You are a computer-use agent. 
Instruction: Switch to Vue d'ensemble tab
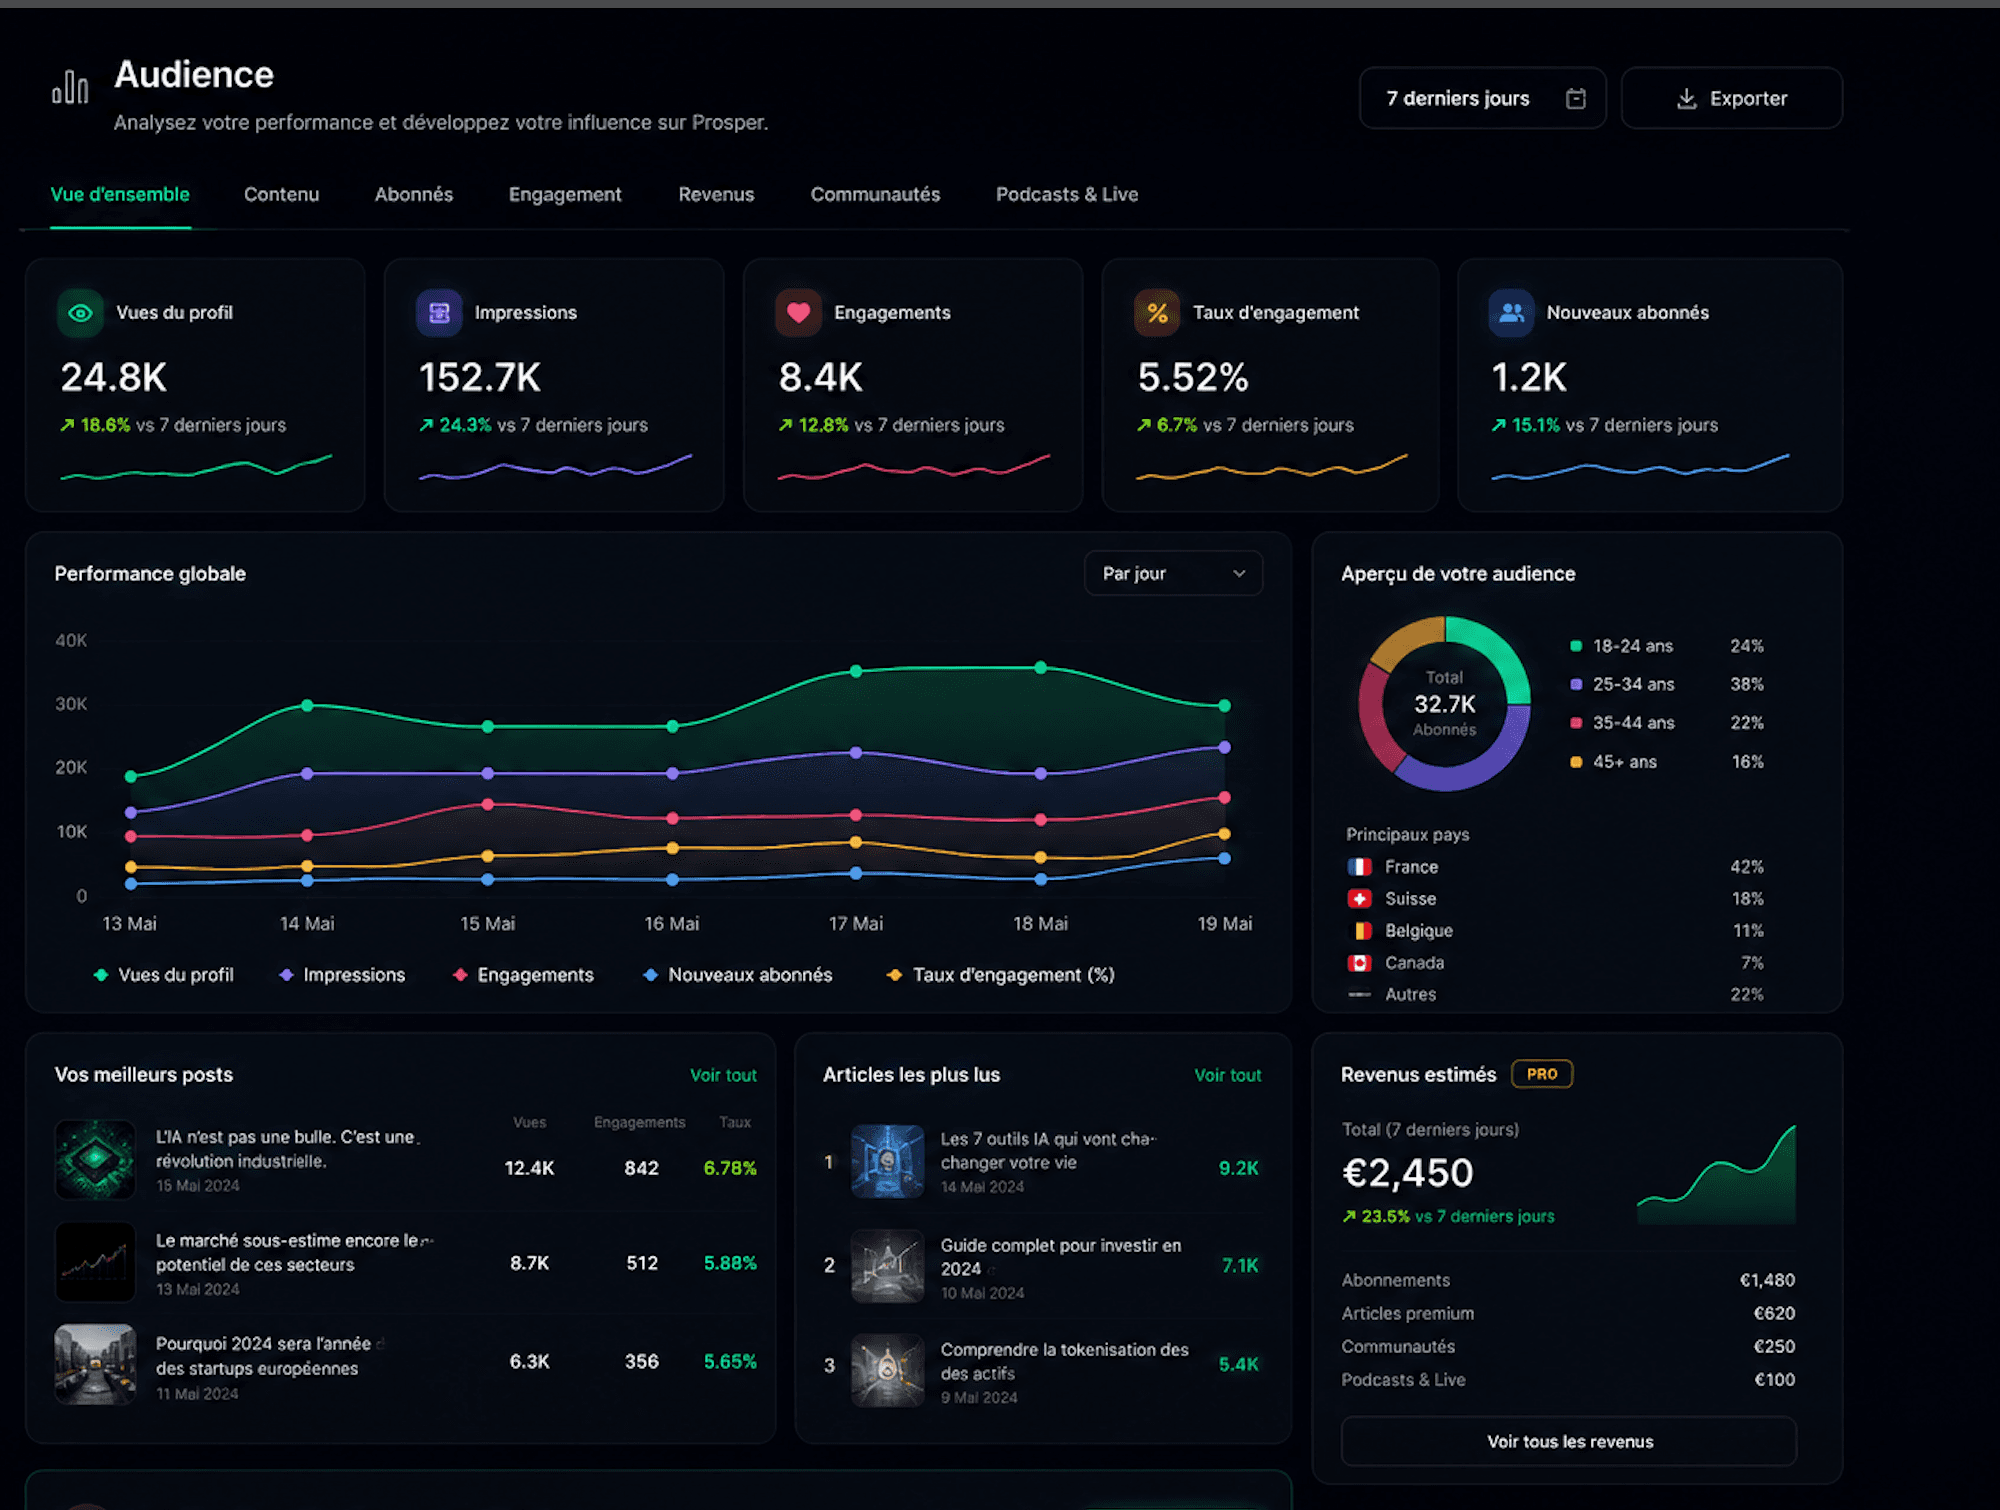(120, 195)
